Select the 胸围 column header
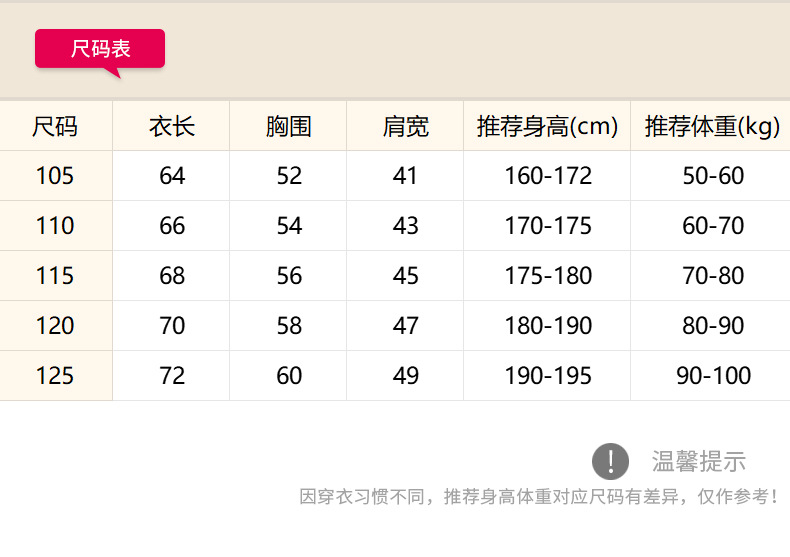Viewport: 790px width, 557px height. point(289,127)
